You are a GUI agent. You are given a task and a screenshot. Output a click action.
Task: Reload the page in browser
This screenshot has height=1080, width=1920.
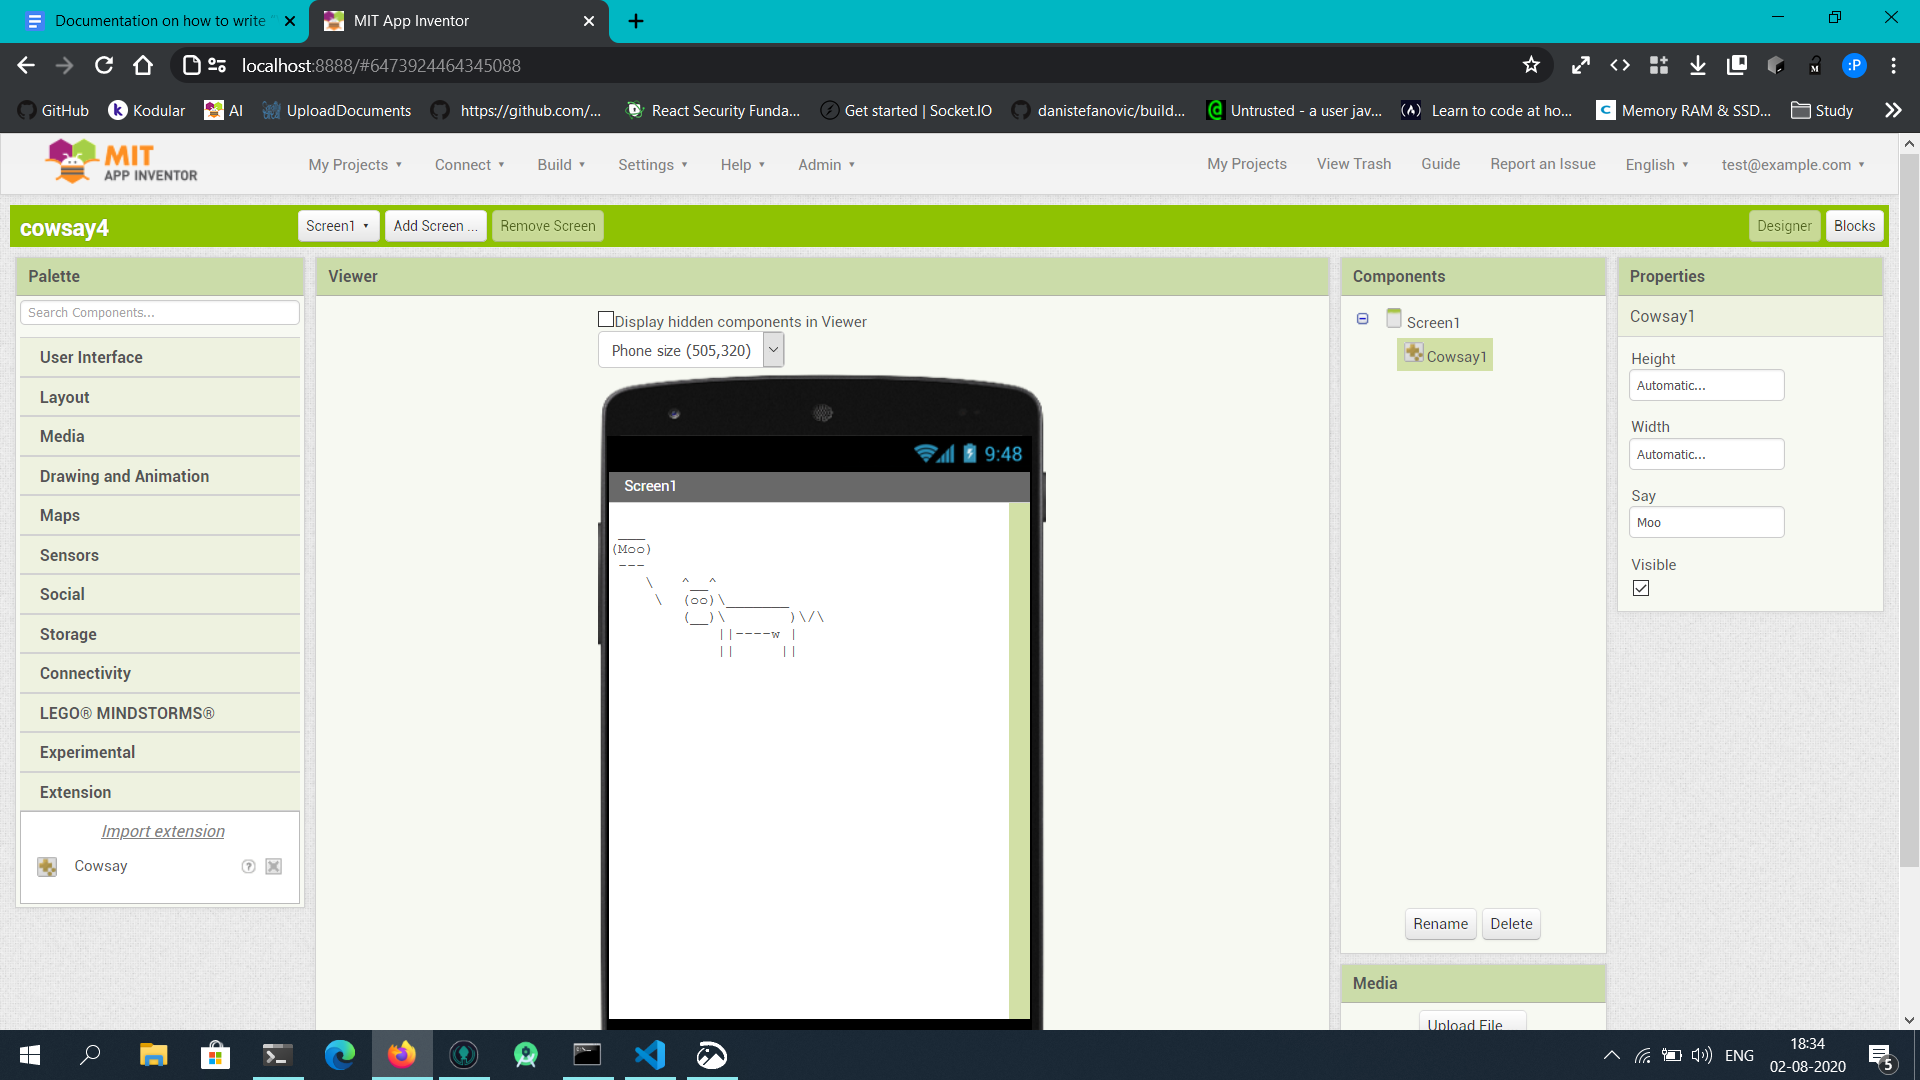[x=104, y=65]
